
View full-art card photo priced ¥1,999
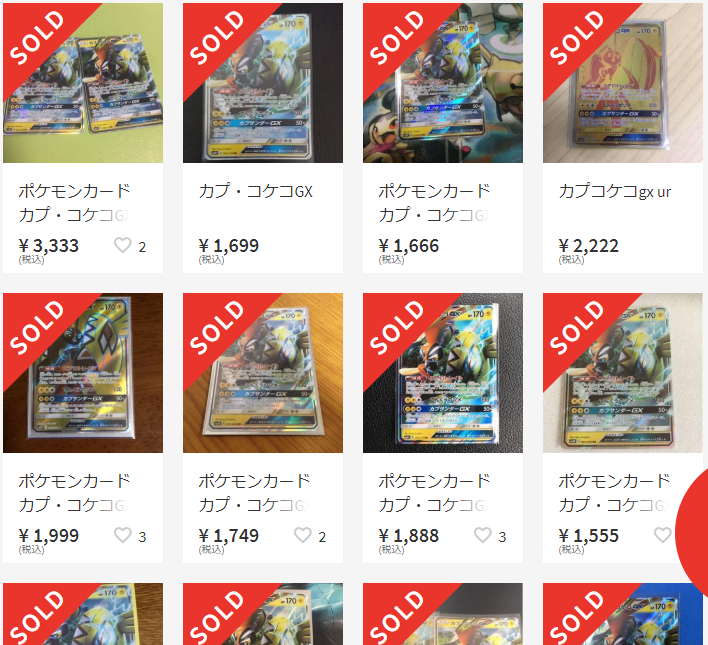click(x=83, y=373)
